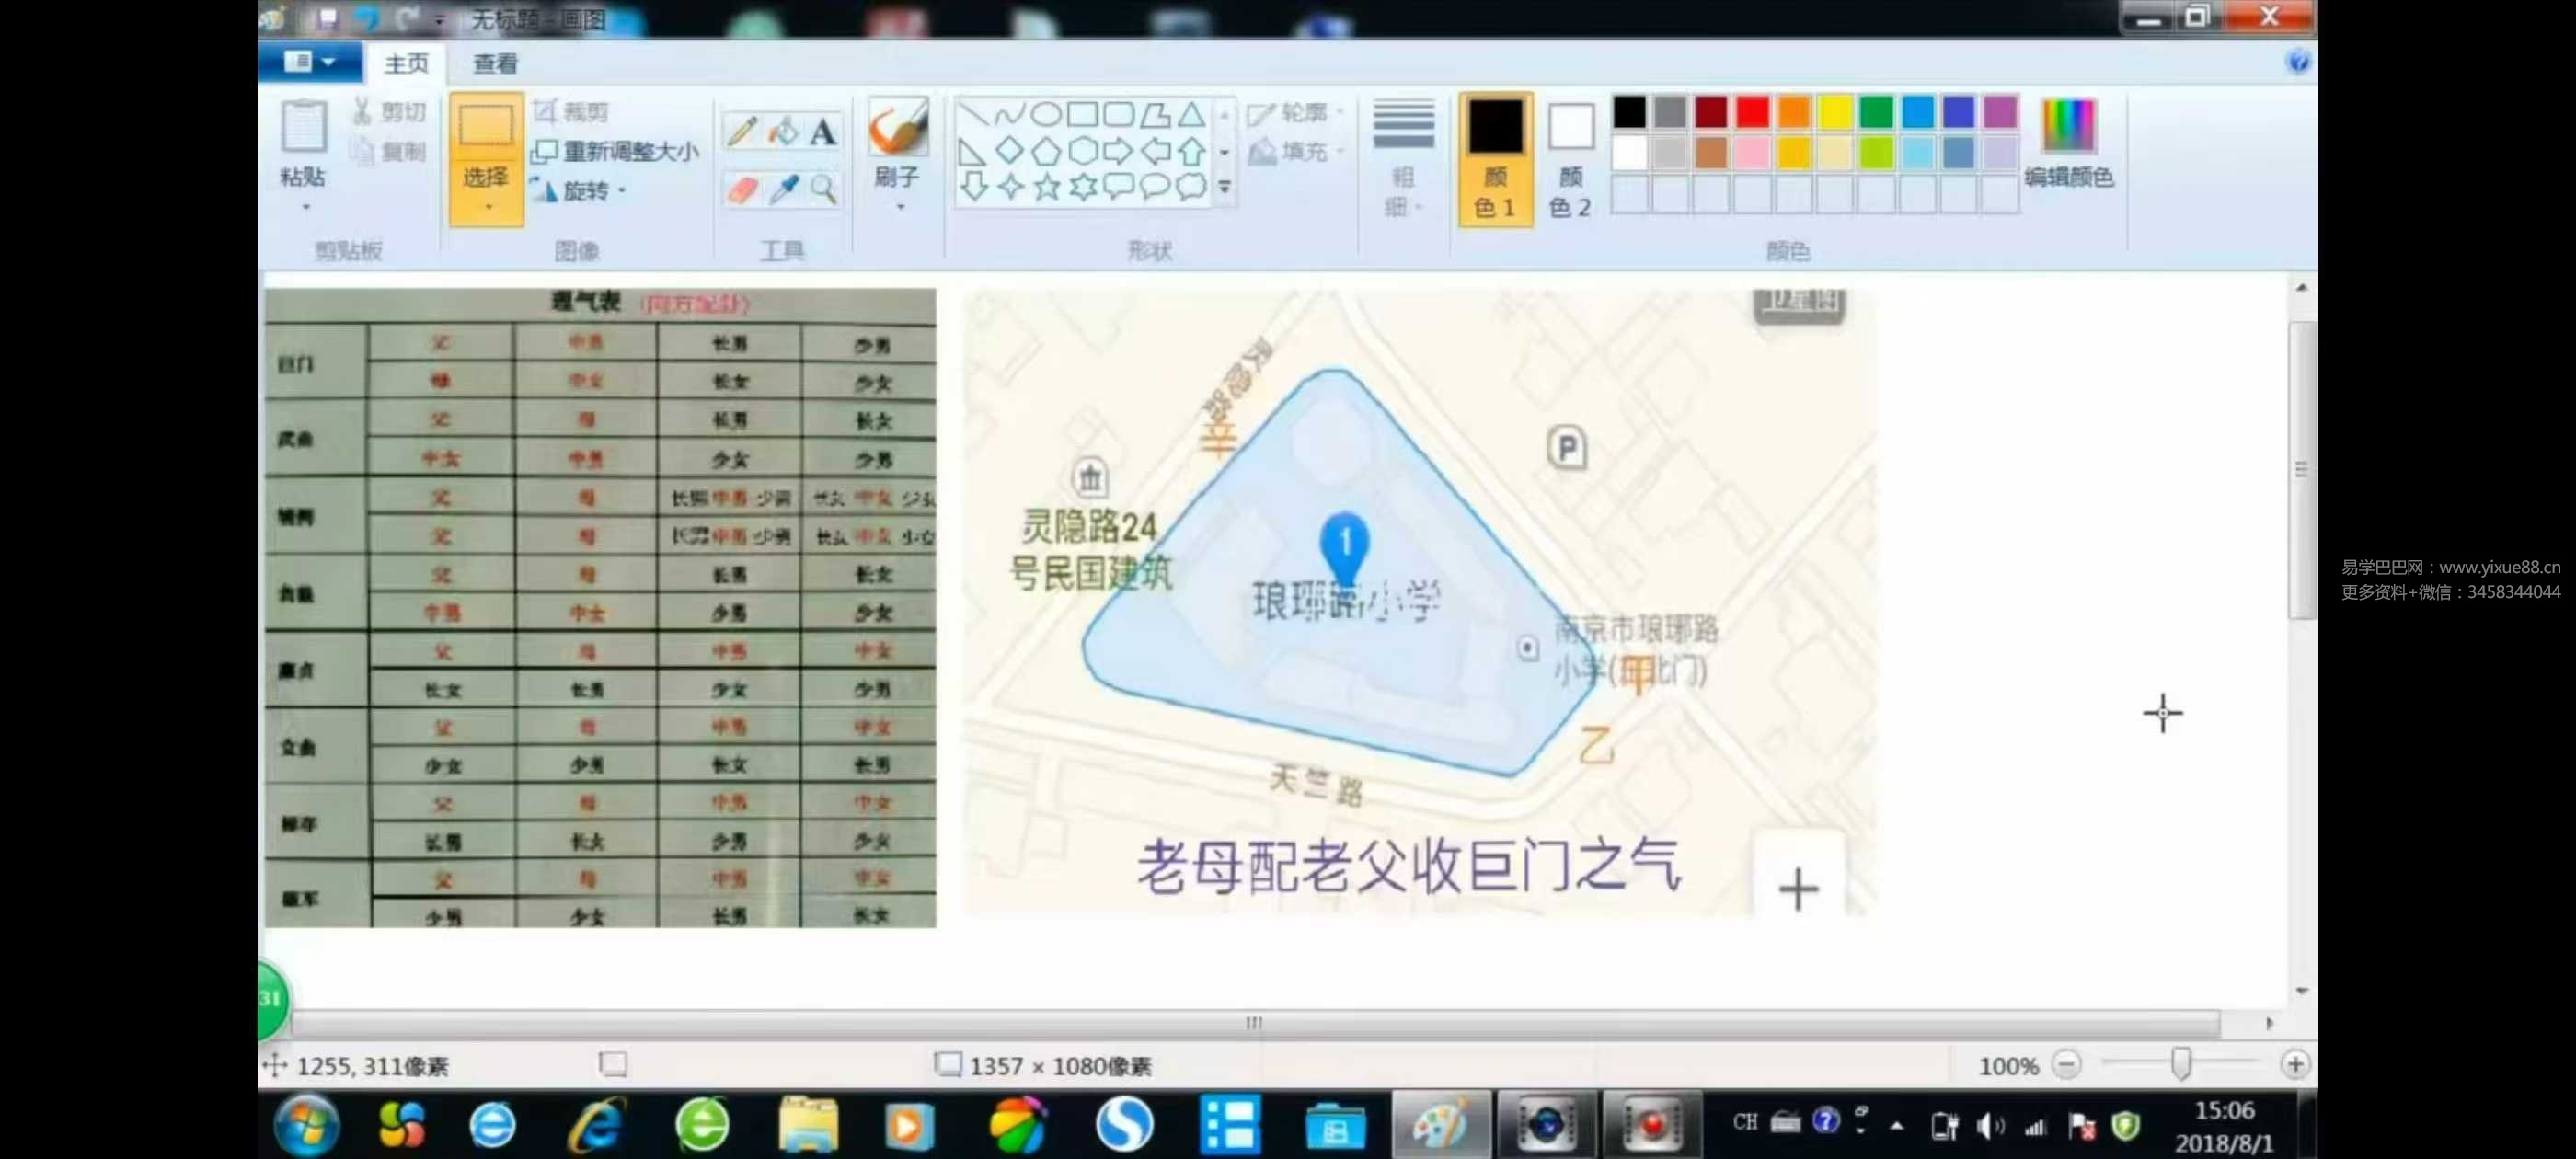
Task: Choose the oval shape
Action: tap(1046, 114)
